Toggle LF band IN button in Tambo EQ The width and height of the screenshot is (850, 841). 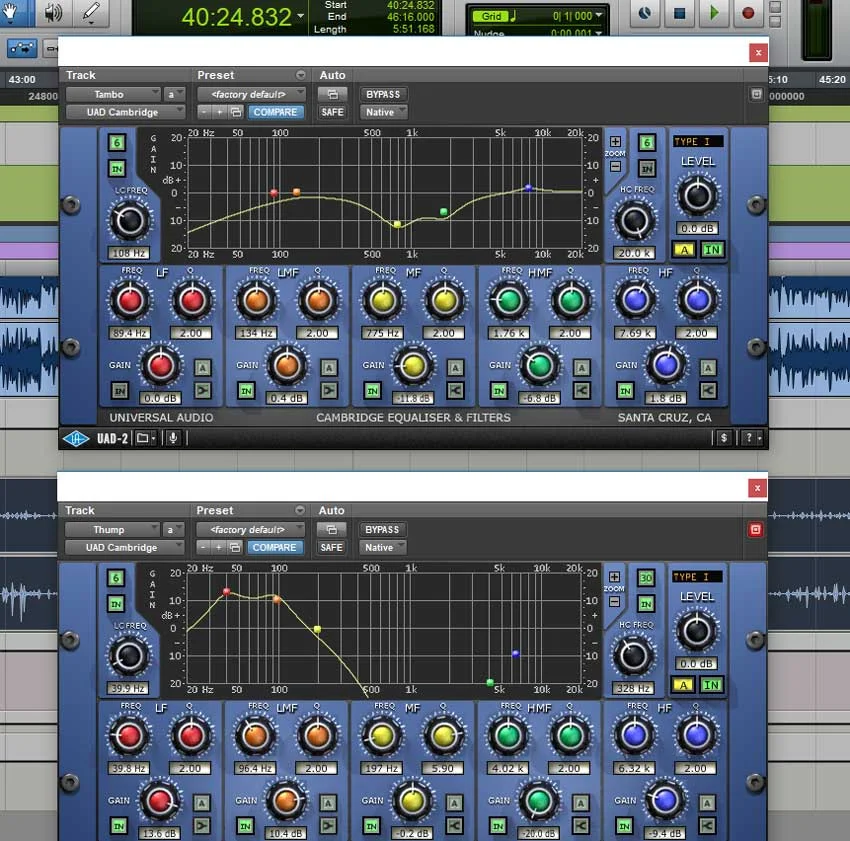[x=120, y=391]
